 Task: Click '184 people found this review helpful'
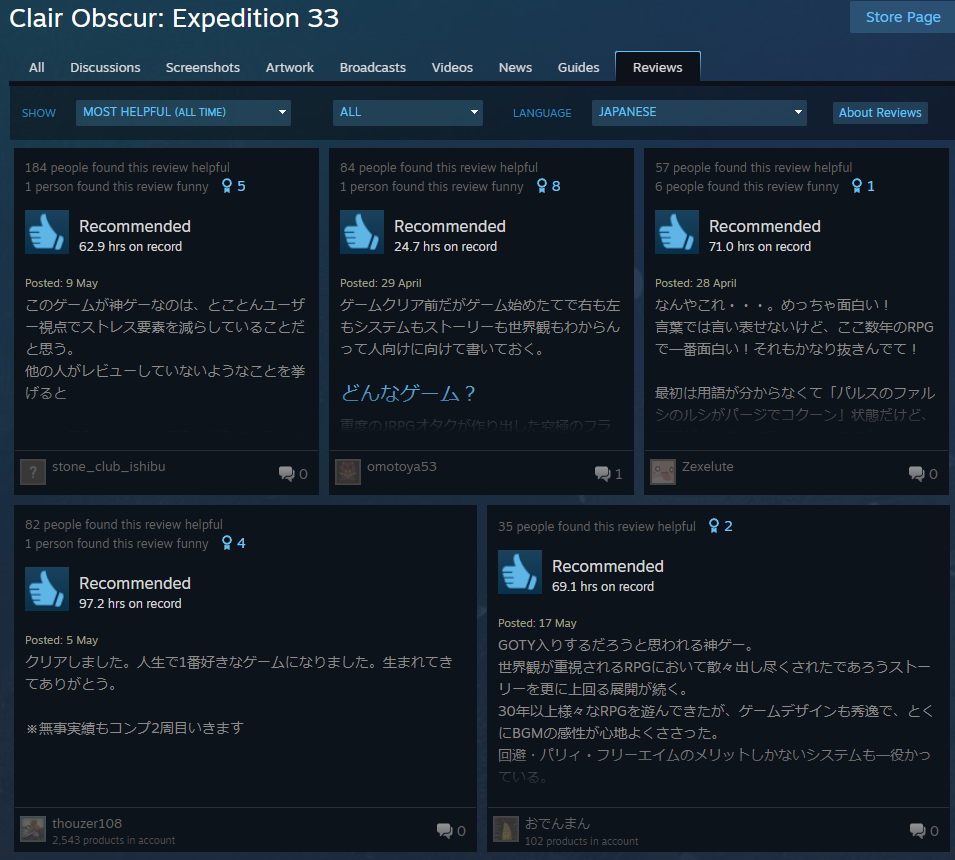[127, 167]
